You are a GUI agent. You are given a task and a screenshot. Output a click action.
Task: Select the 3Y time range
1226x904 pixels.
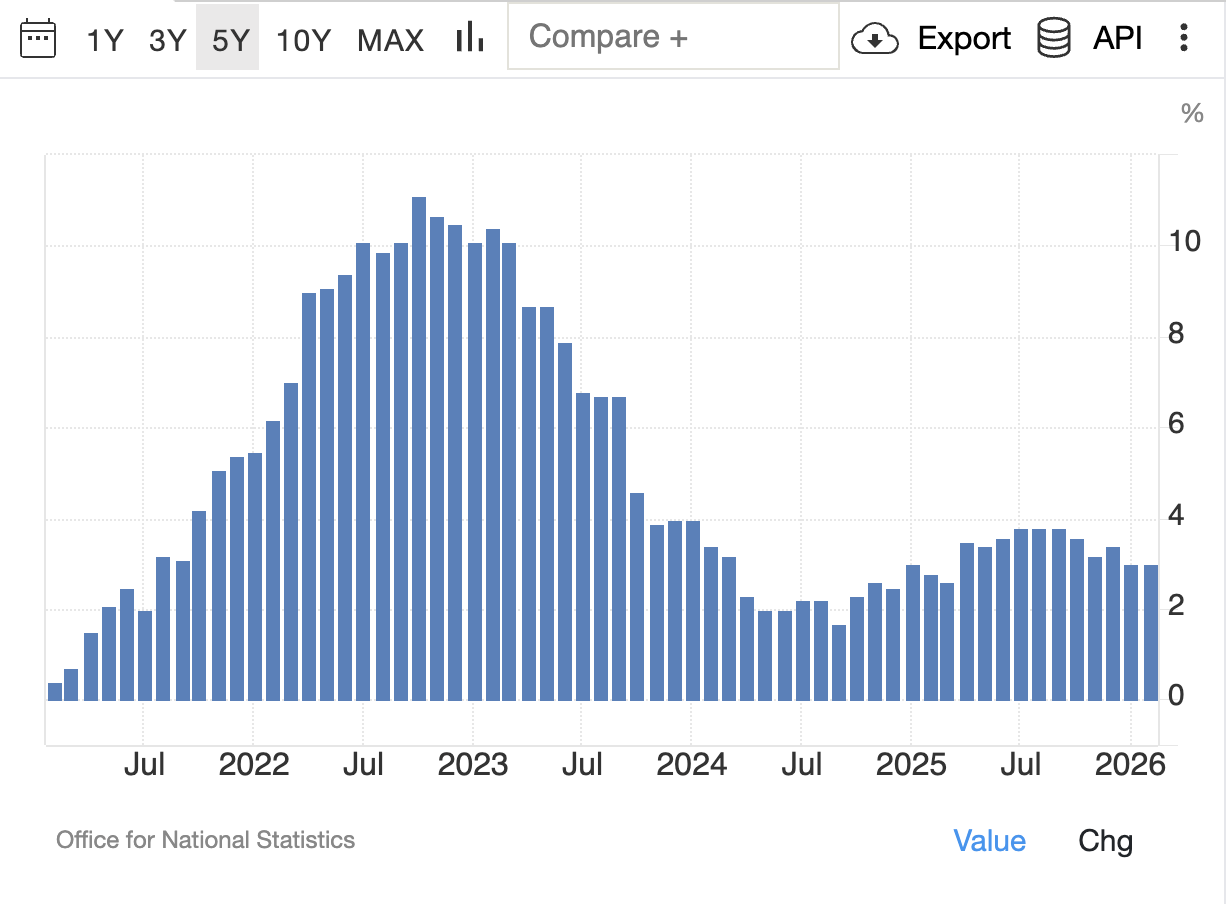point(167,40)
